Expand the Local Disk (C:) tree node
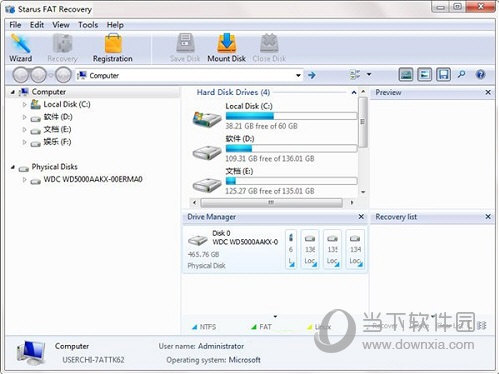Viewport: 499px width, 374px height. [24, 104]
